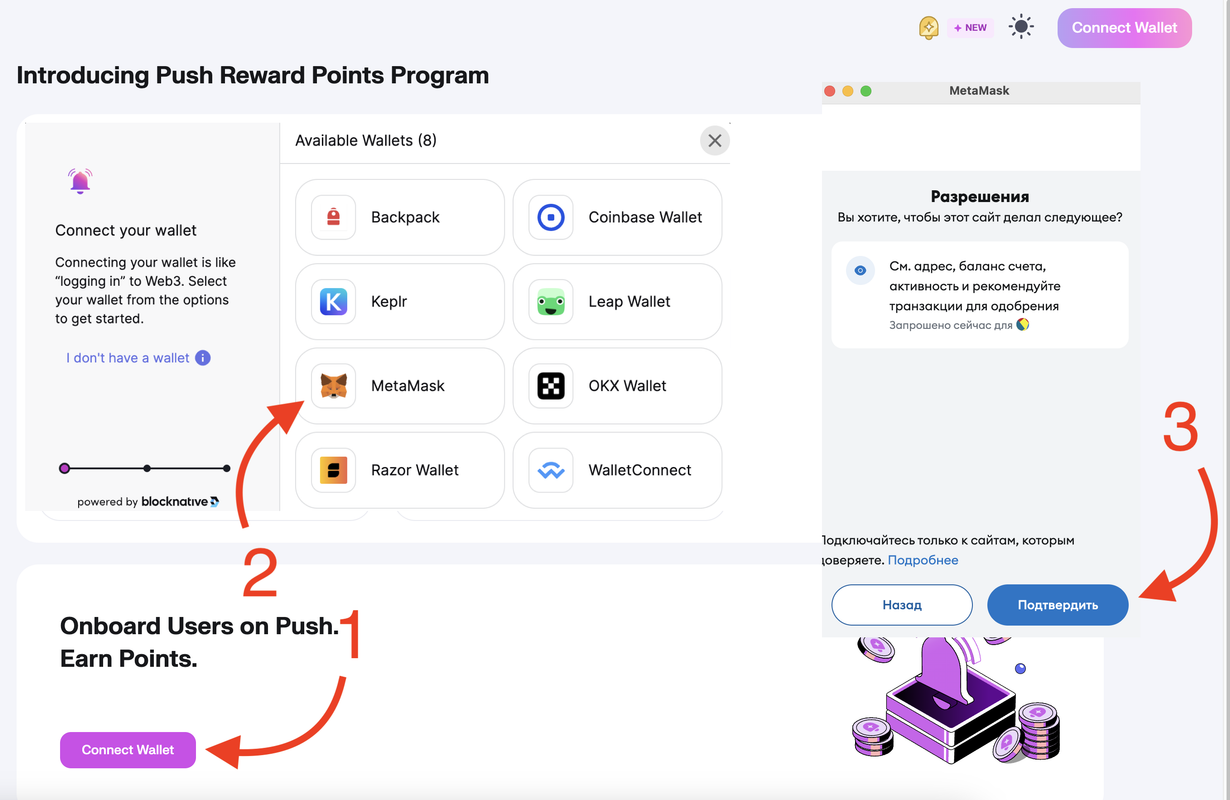Click the 'Available Wallets (8)' heading
The image size is (1230, 800).
click(366, 141)
